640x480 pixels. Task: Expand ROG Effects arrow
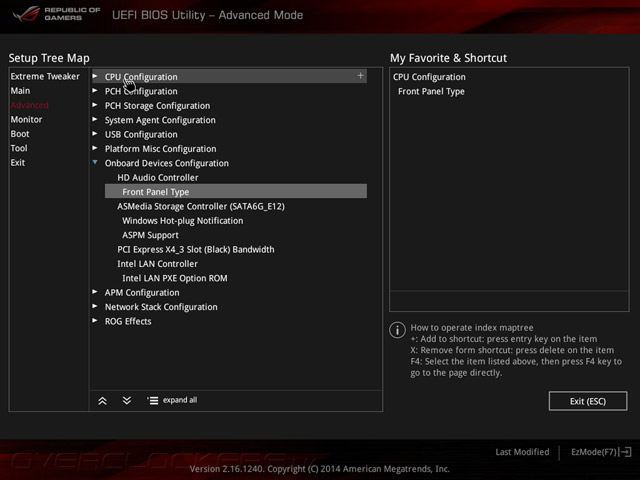point(95,320)
